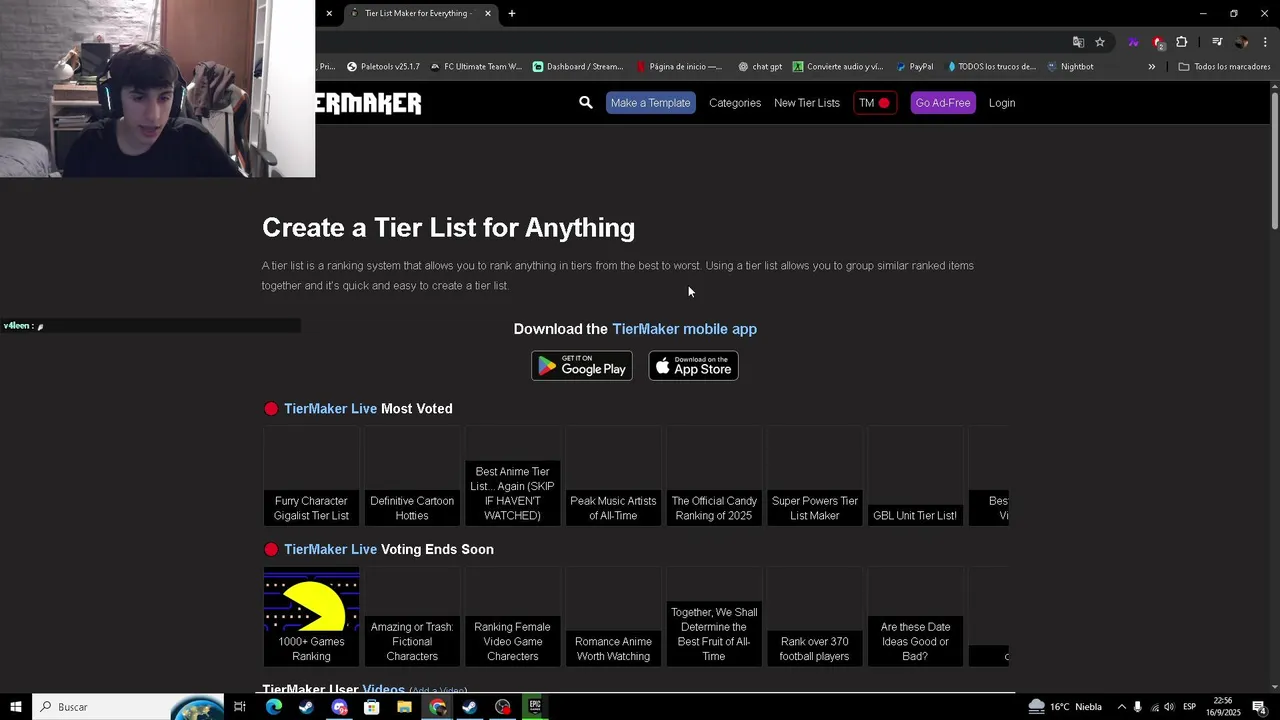Expand the bookmarks overflow chevron
The height and width of the screenshot is (720, 1280).
1151,67
